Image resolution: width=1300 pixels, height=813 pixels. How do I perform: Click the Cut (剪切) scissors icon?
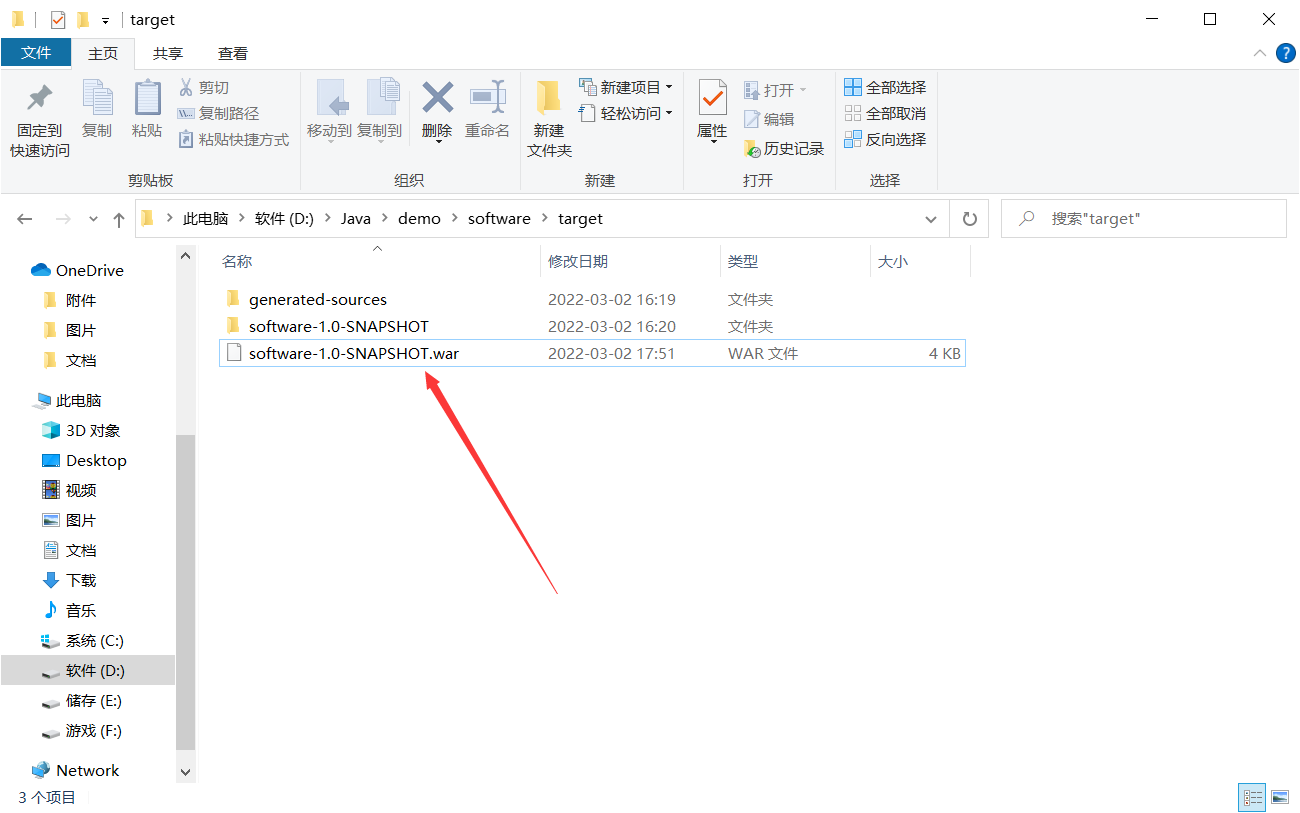[186, 88]
